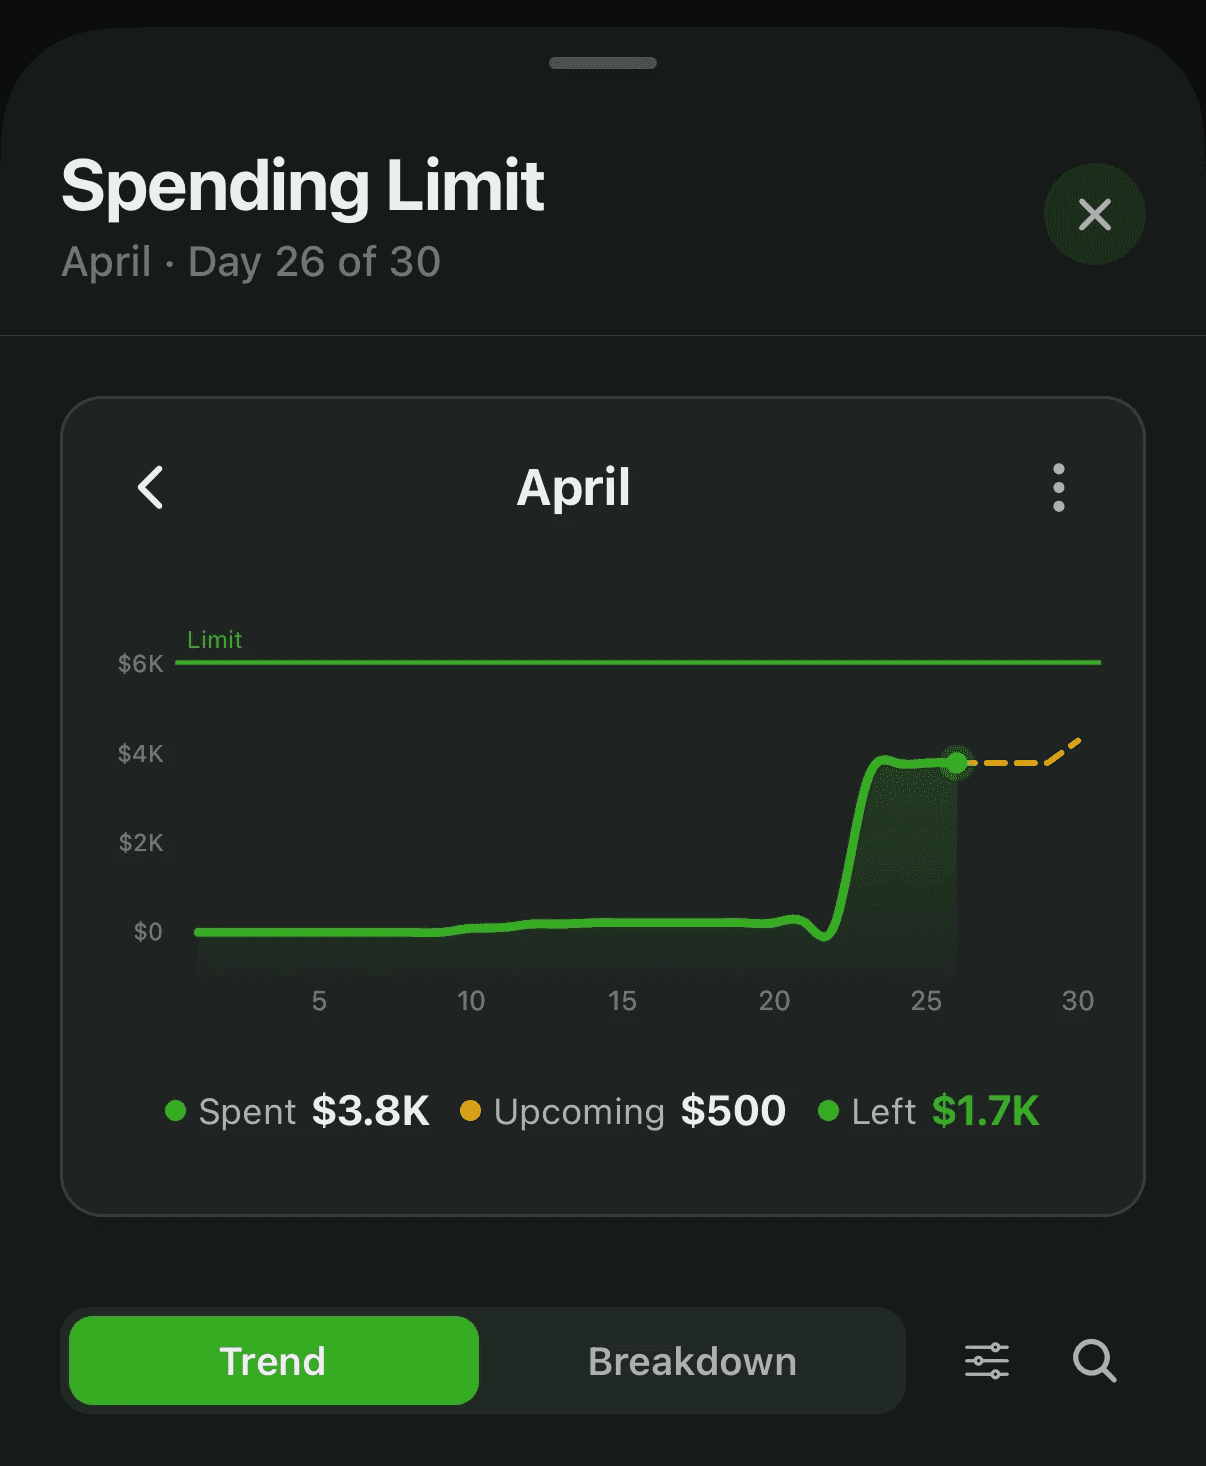Select the Trend tab
The width and height of the screenshot is (1206, 1466).
(x=274, y=1361)
